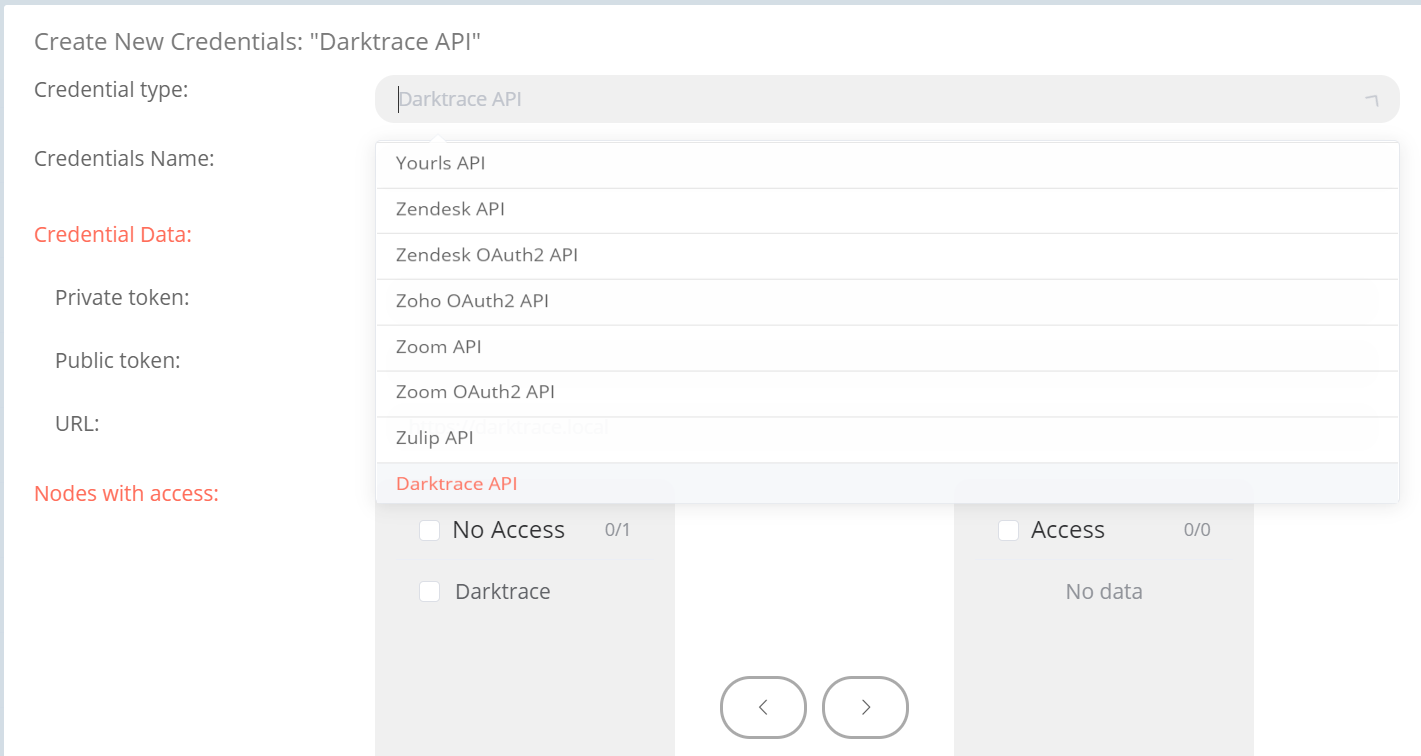This screenshot has height=756, width=1421.
Task: Choose Zoom OAuth2 API option
Action: (887, 394)
